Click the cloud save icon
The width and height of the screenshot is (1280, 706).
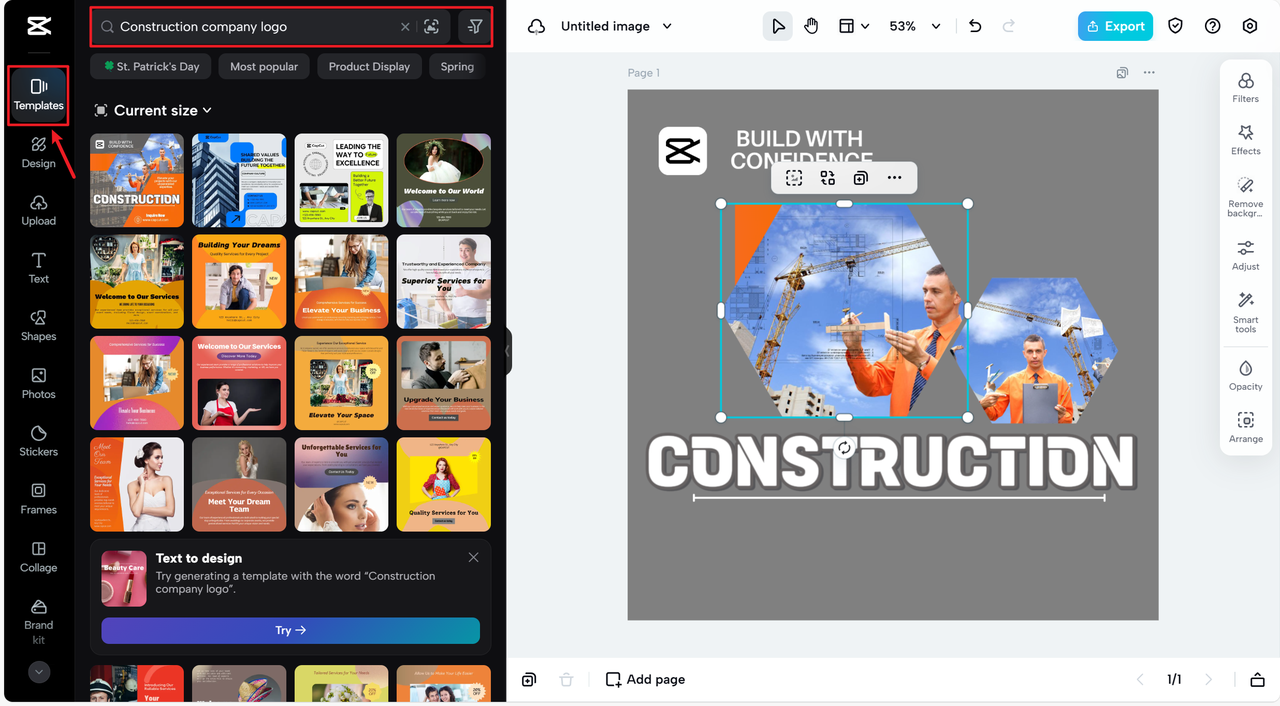[536, 27]
